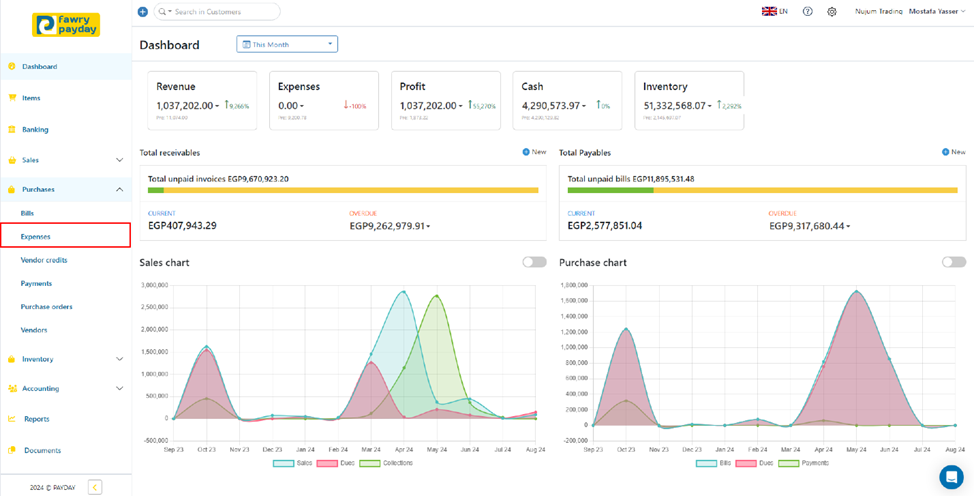
Task: Click the Fawry payday logo
Action: (65, 25)
